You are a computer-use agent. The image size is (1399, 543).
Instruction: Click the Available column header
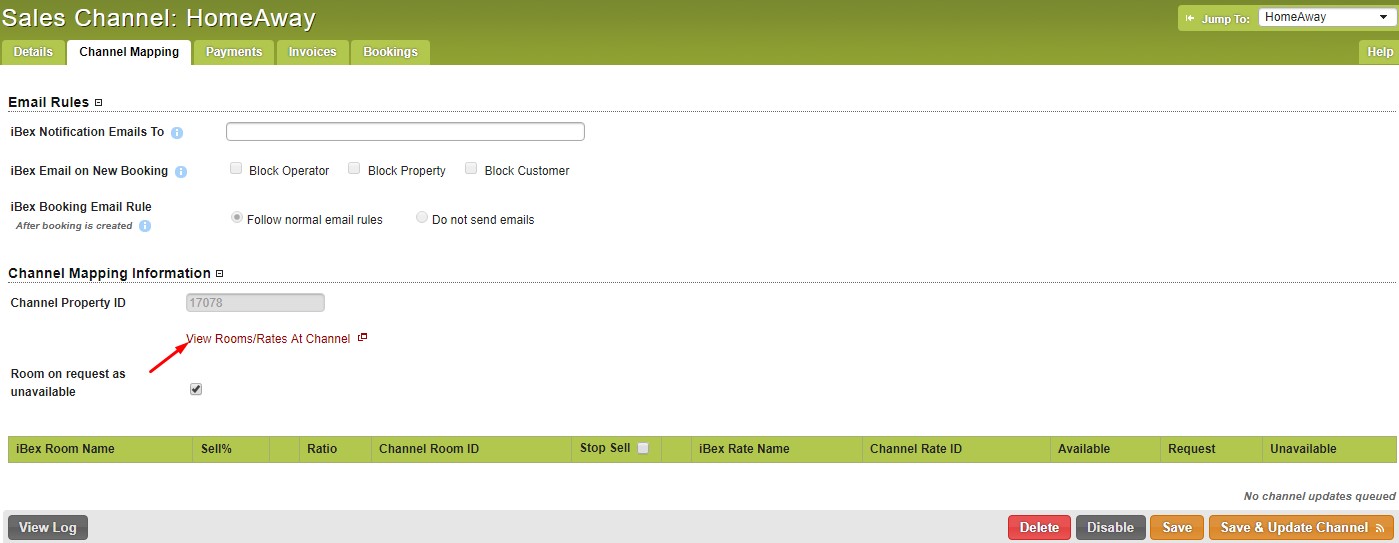[1105, 449]
